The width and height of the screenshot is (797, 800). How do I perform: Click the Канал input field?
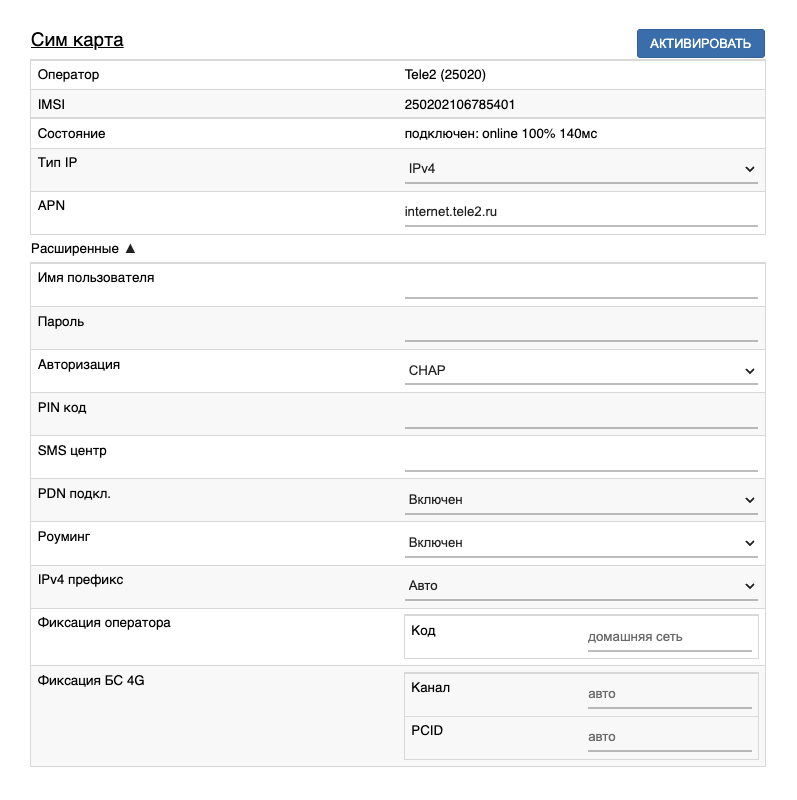668,694
